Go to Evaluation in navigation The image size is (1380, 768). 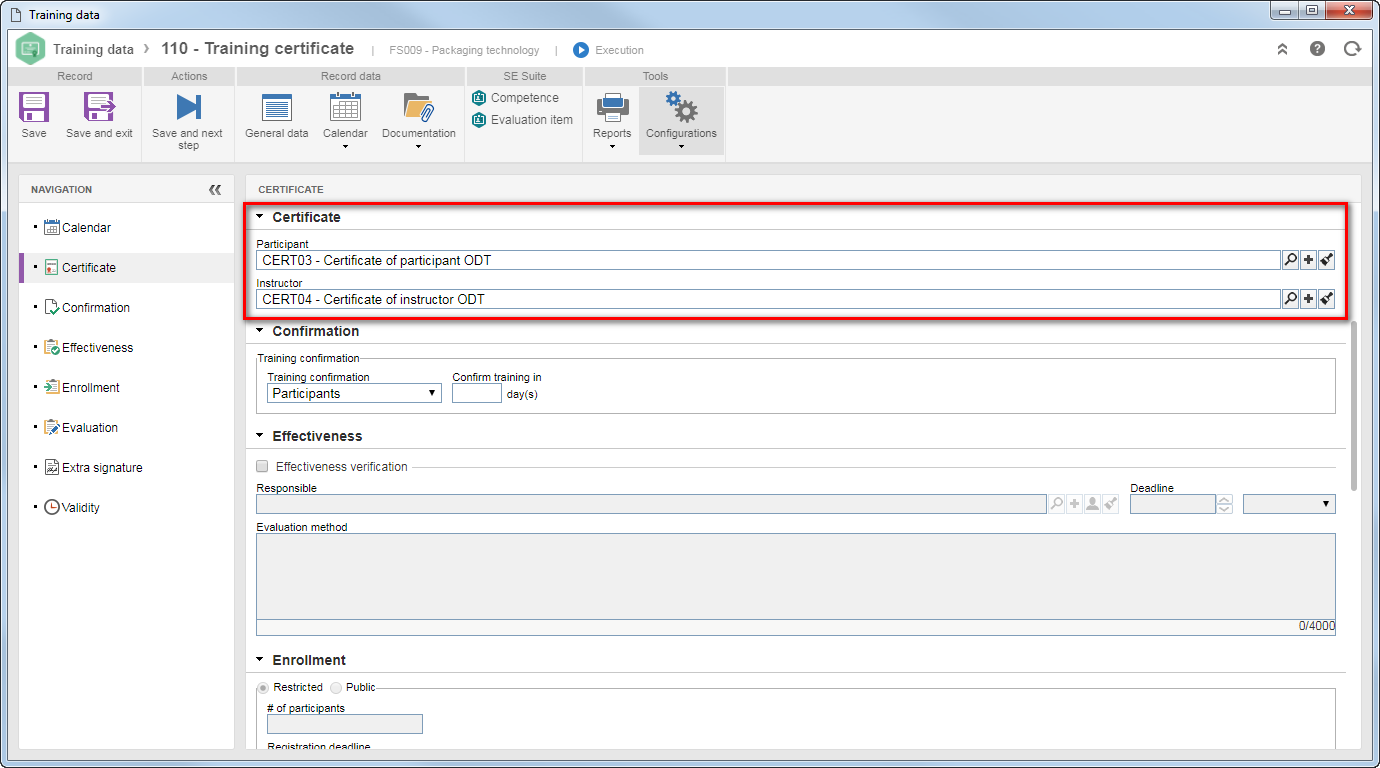click(126, 428)
